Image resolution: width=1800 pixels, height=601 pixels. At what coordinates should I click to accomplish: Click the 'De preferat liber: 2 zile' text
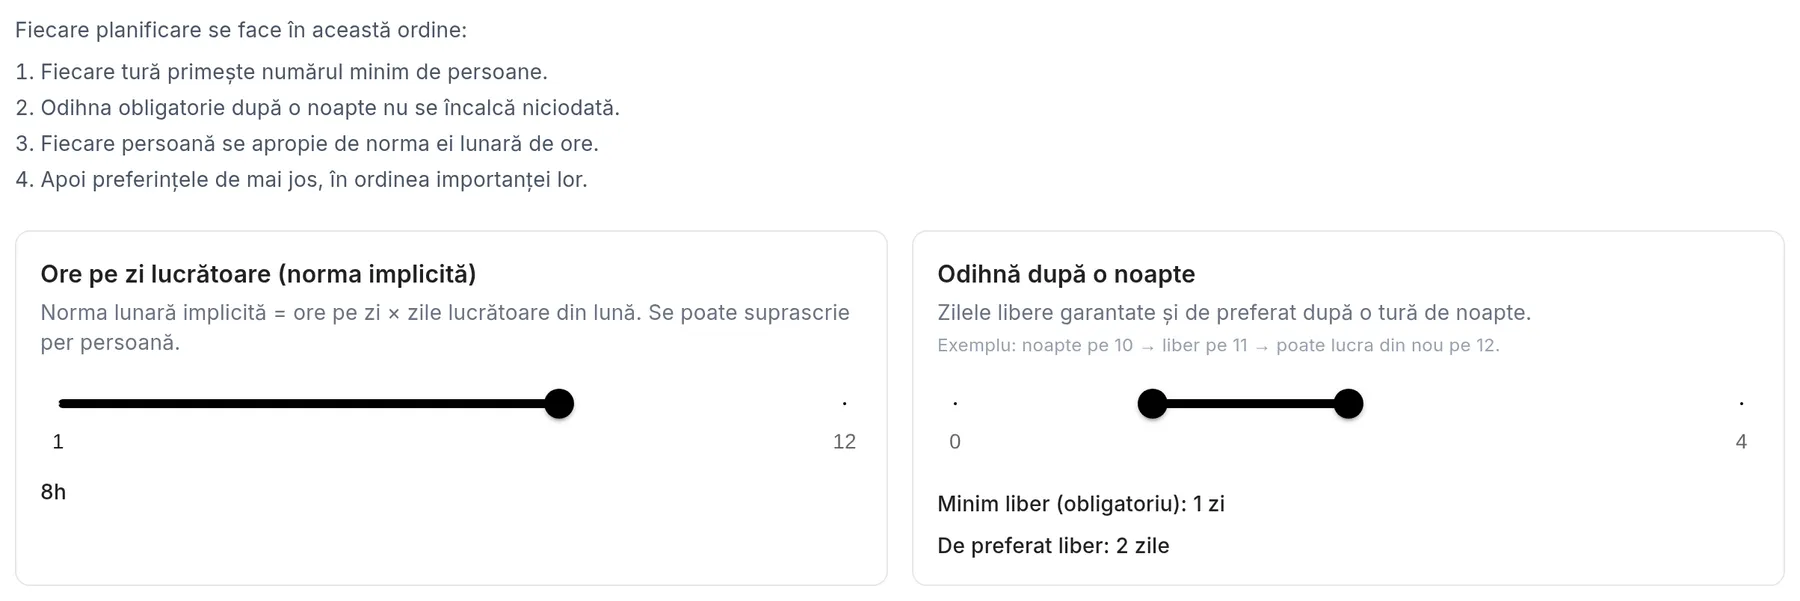pyautogui.click(x=1053, y=546)
